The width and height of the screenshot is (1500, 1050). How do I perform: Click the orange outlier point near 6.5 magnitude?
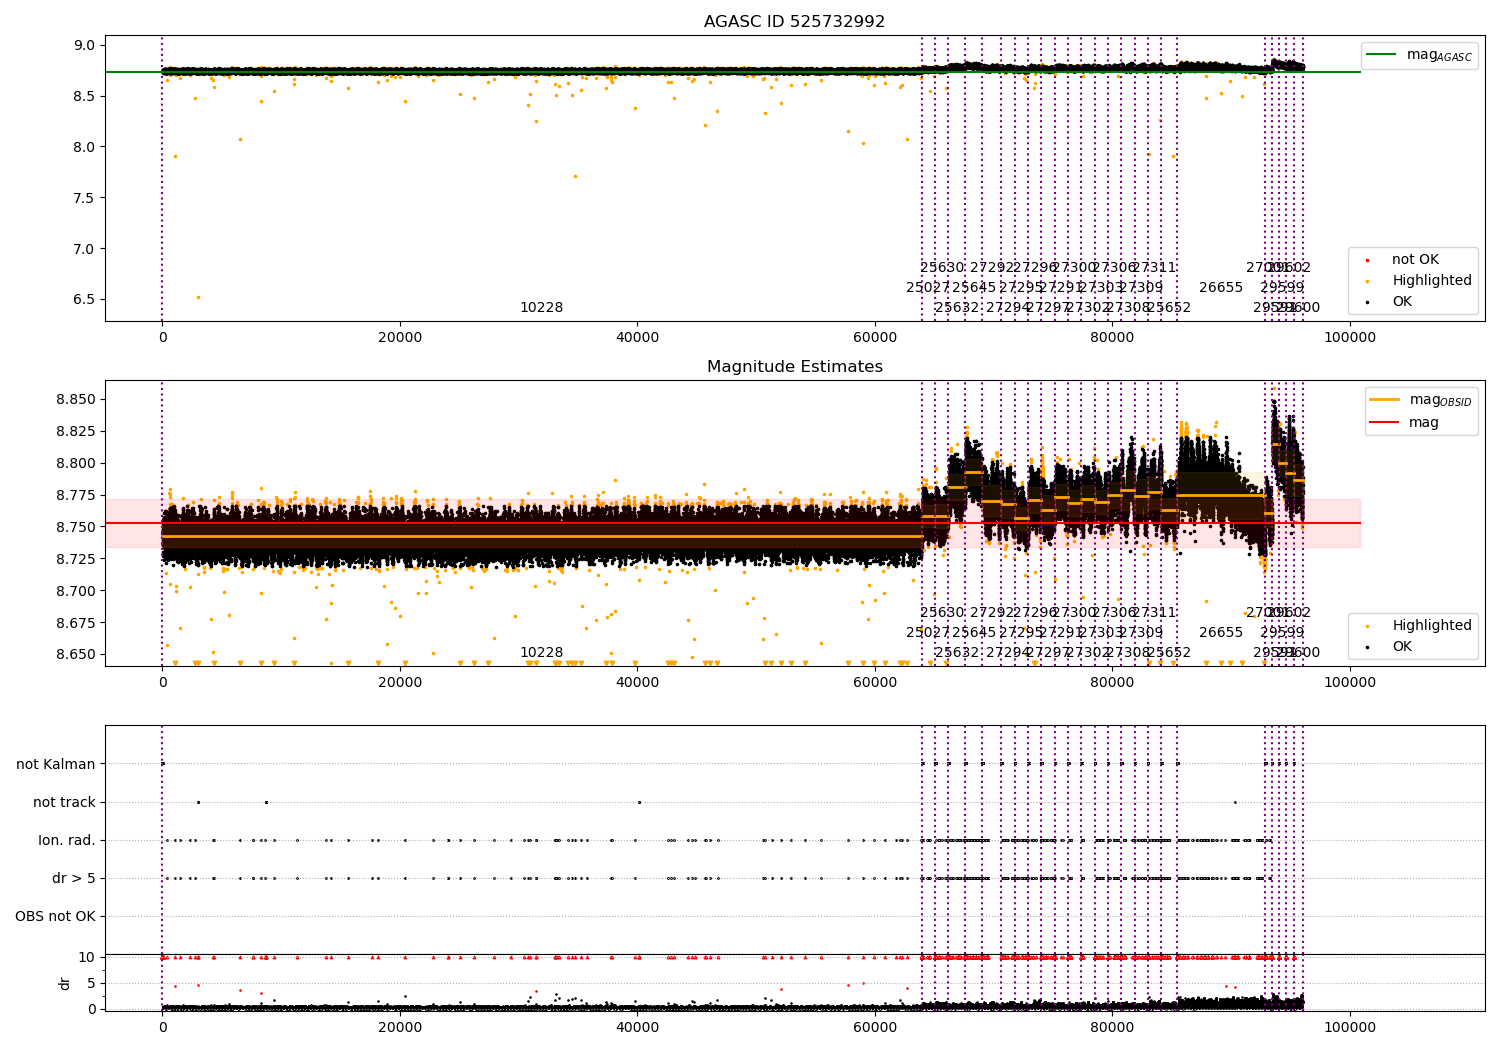point(198,297)
